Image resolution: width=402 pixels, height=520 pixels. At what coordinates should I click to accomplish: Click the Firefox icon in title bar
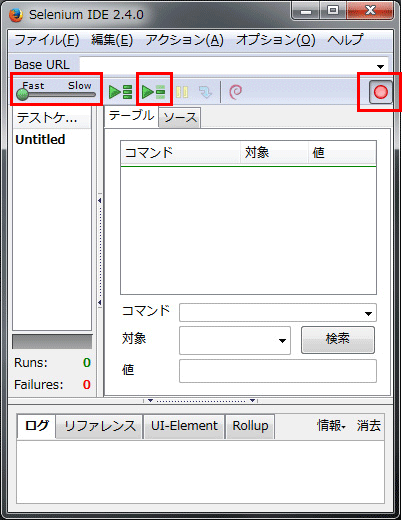point(16,15)
